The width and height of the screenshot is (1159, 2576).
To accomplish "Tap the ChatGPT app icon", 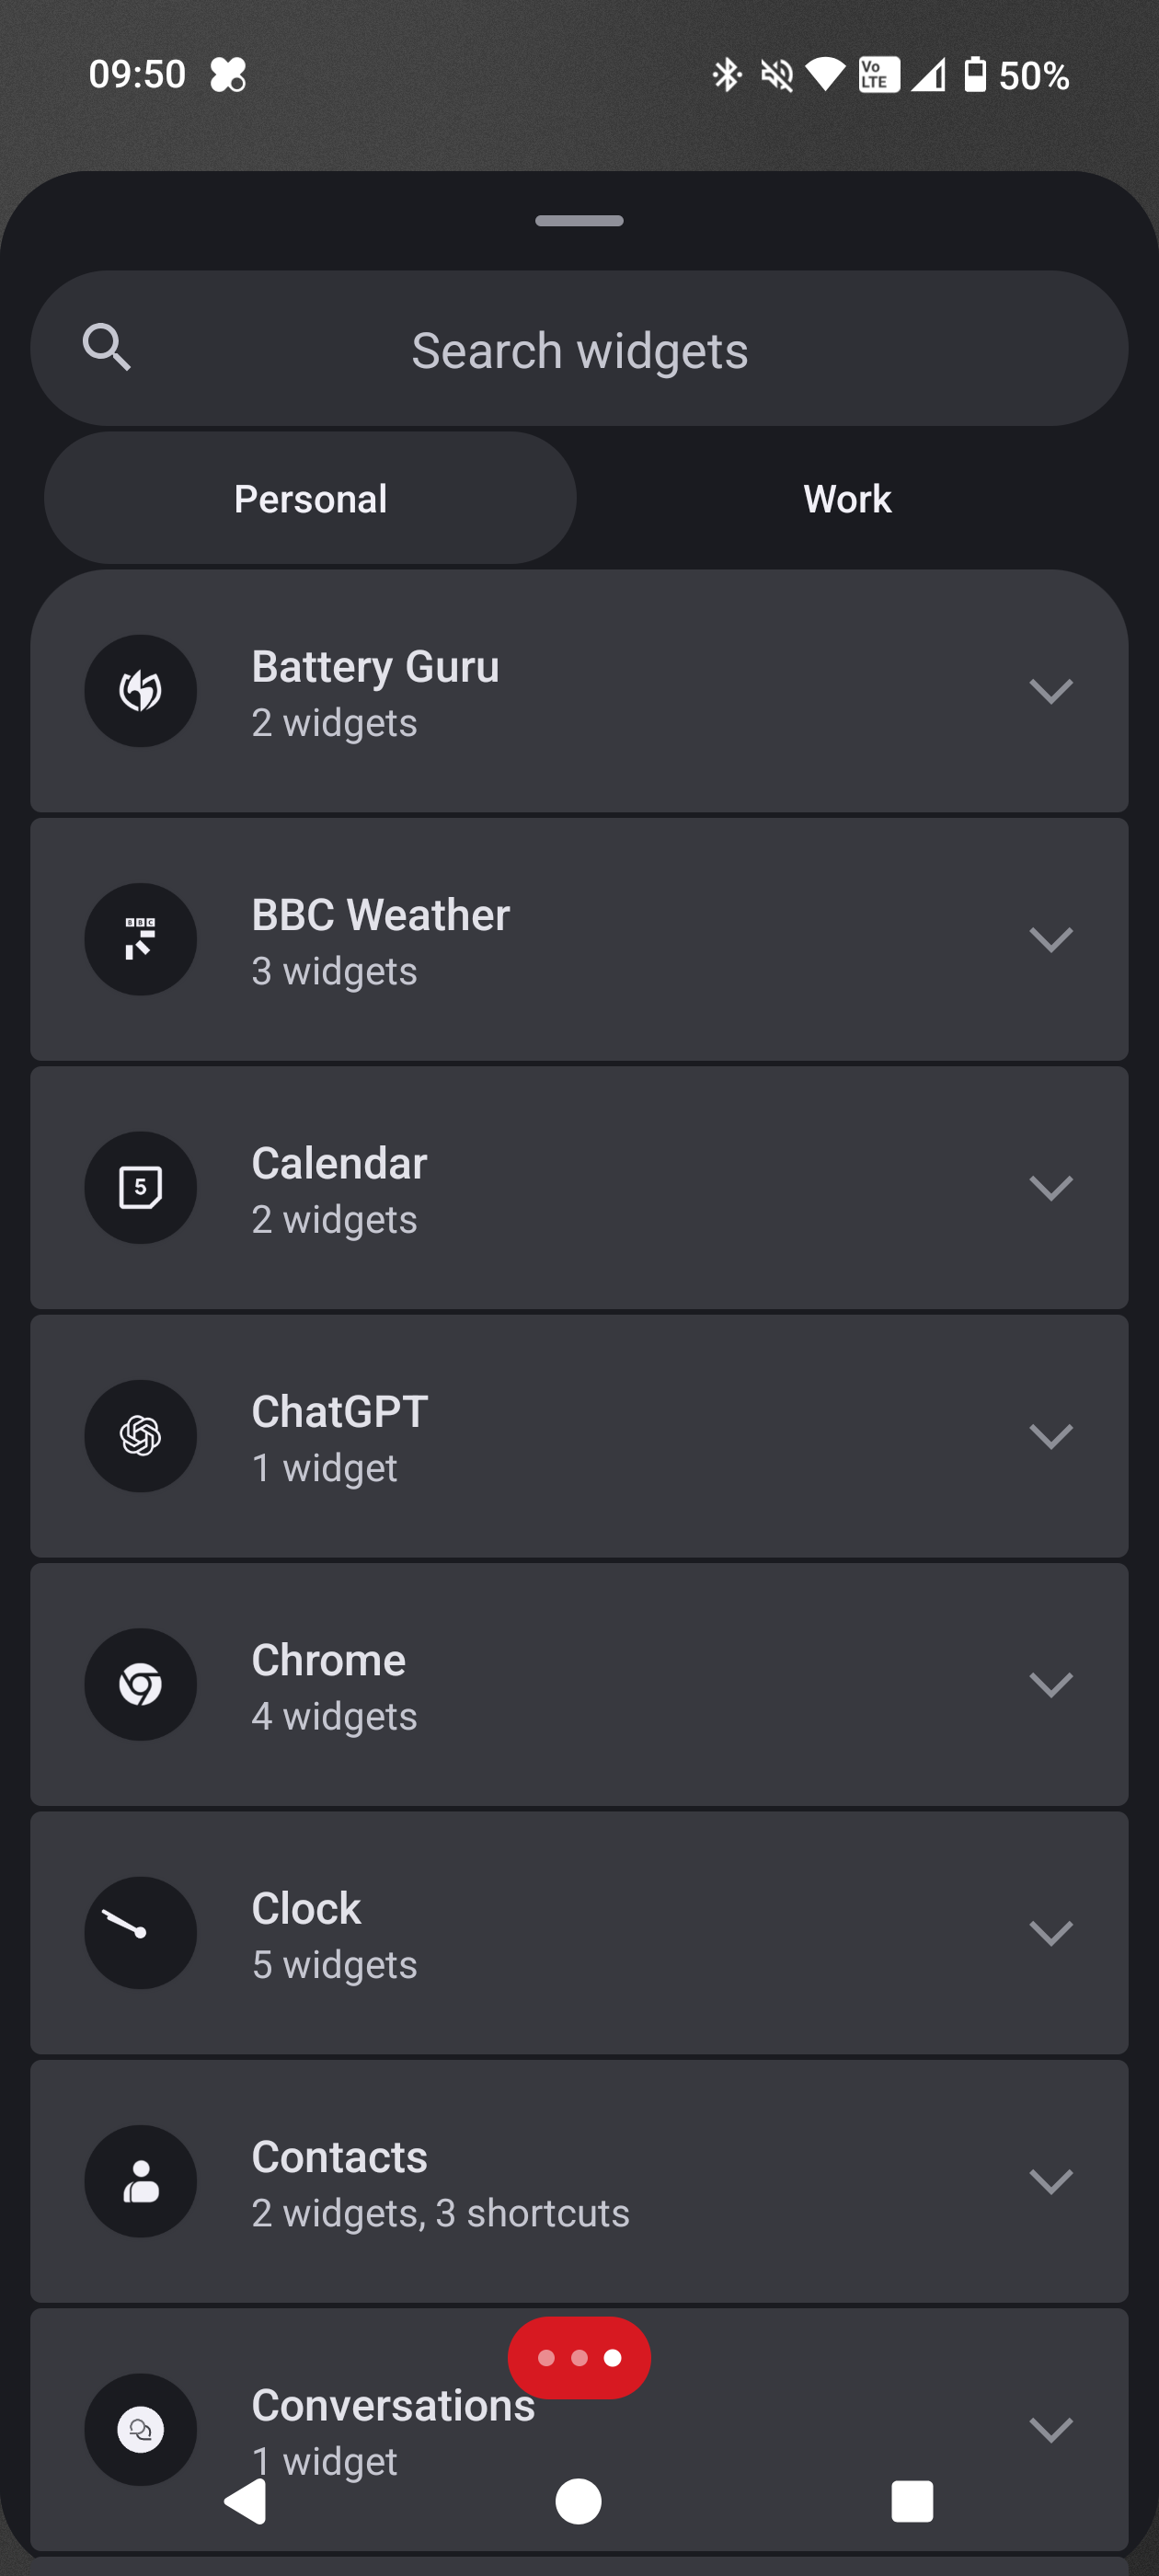I will tap(140, 1436).
